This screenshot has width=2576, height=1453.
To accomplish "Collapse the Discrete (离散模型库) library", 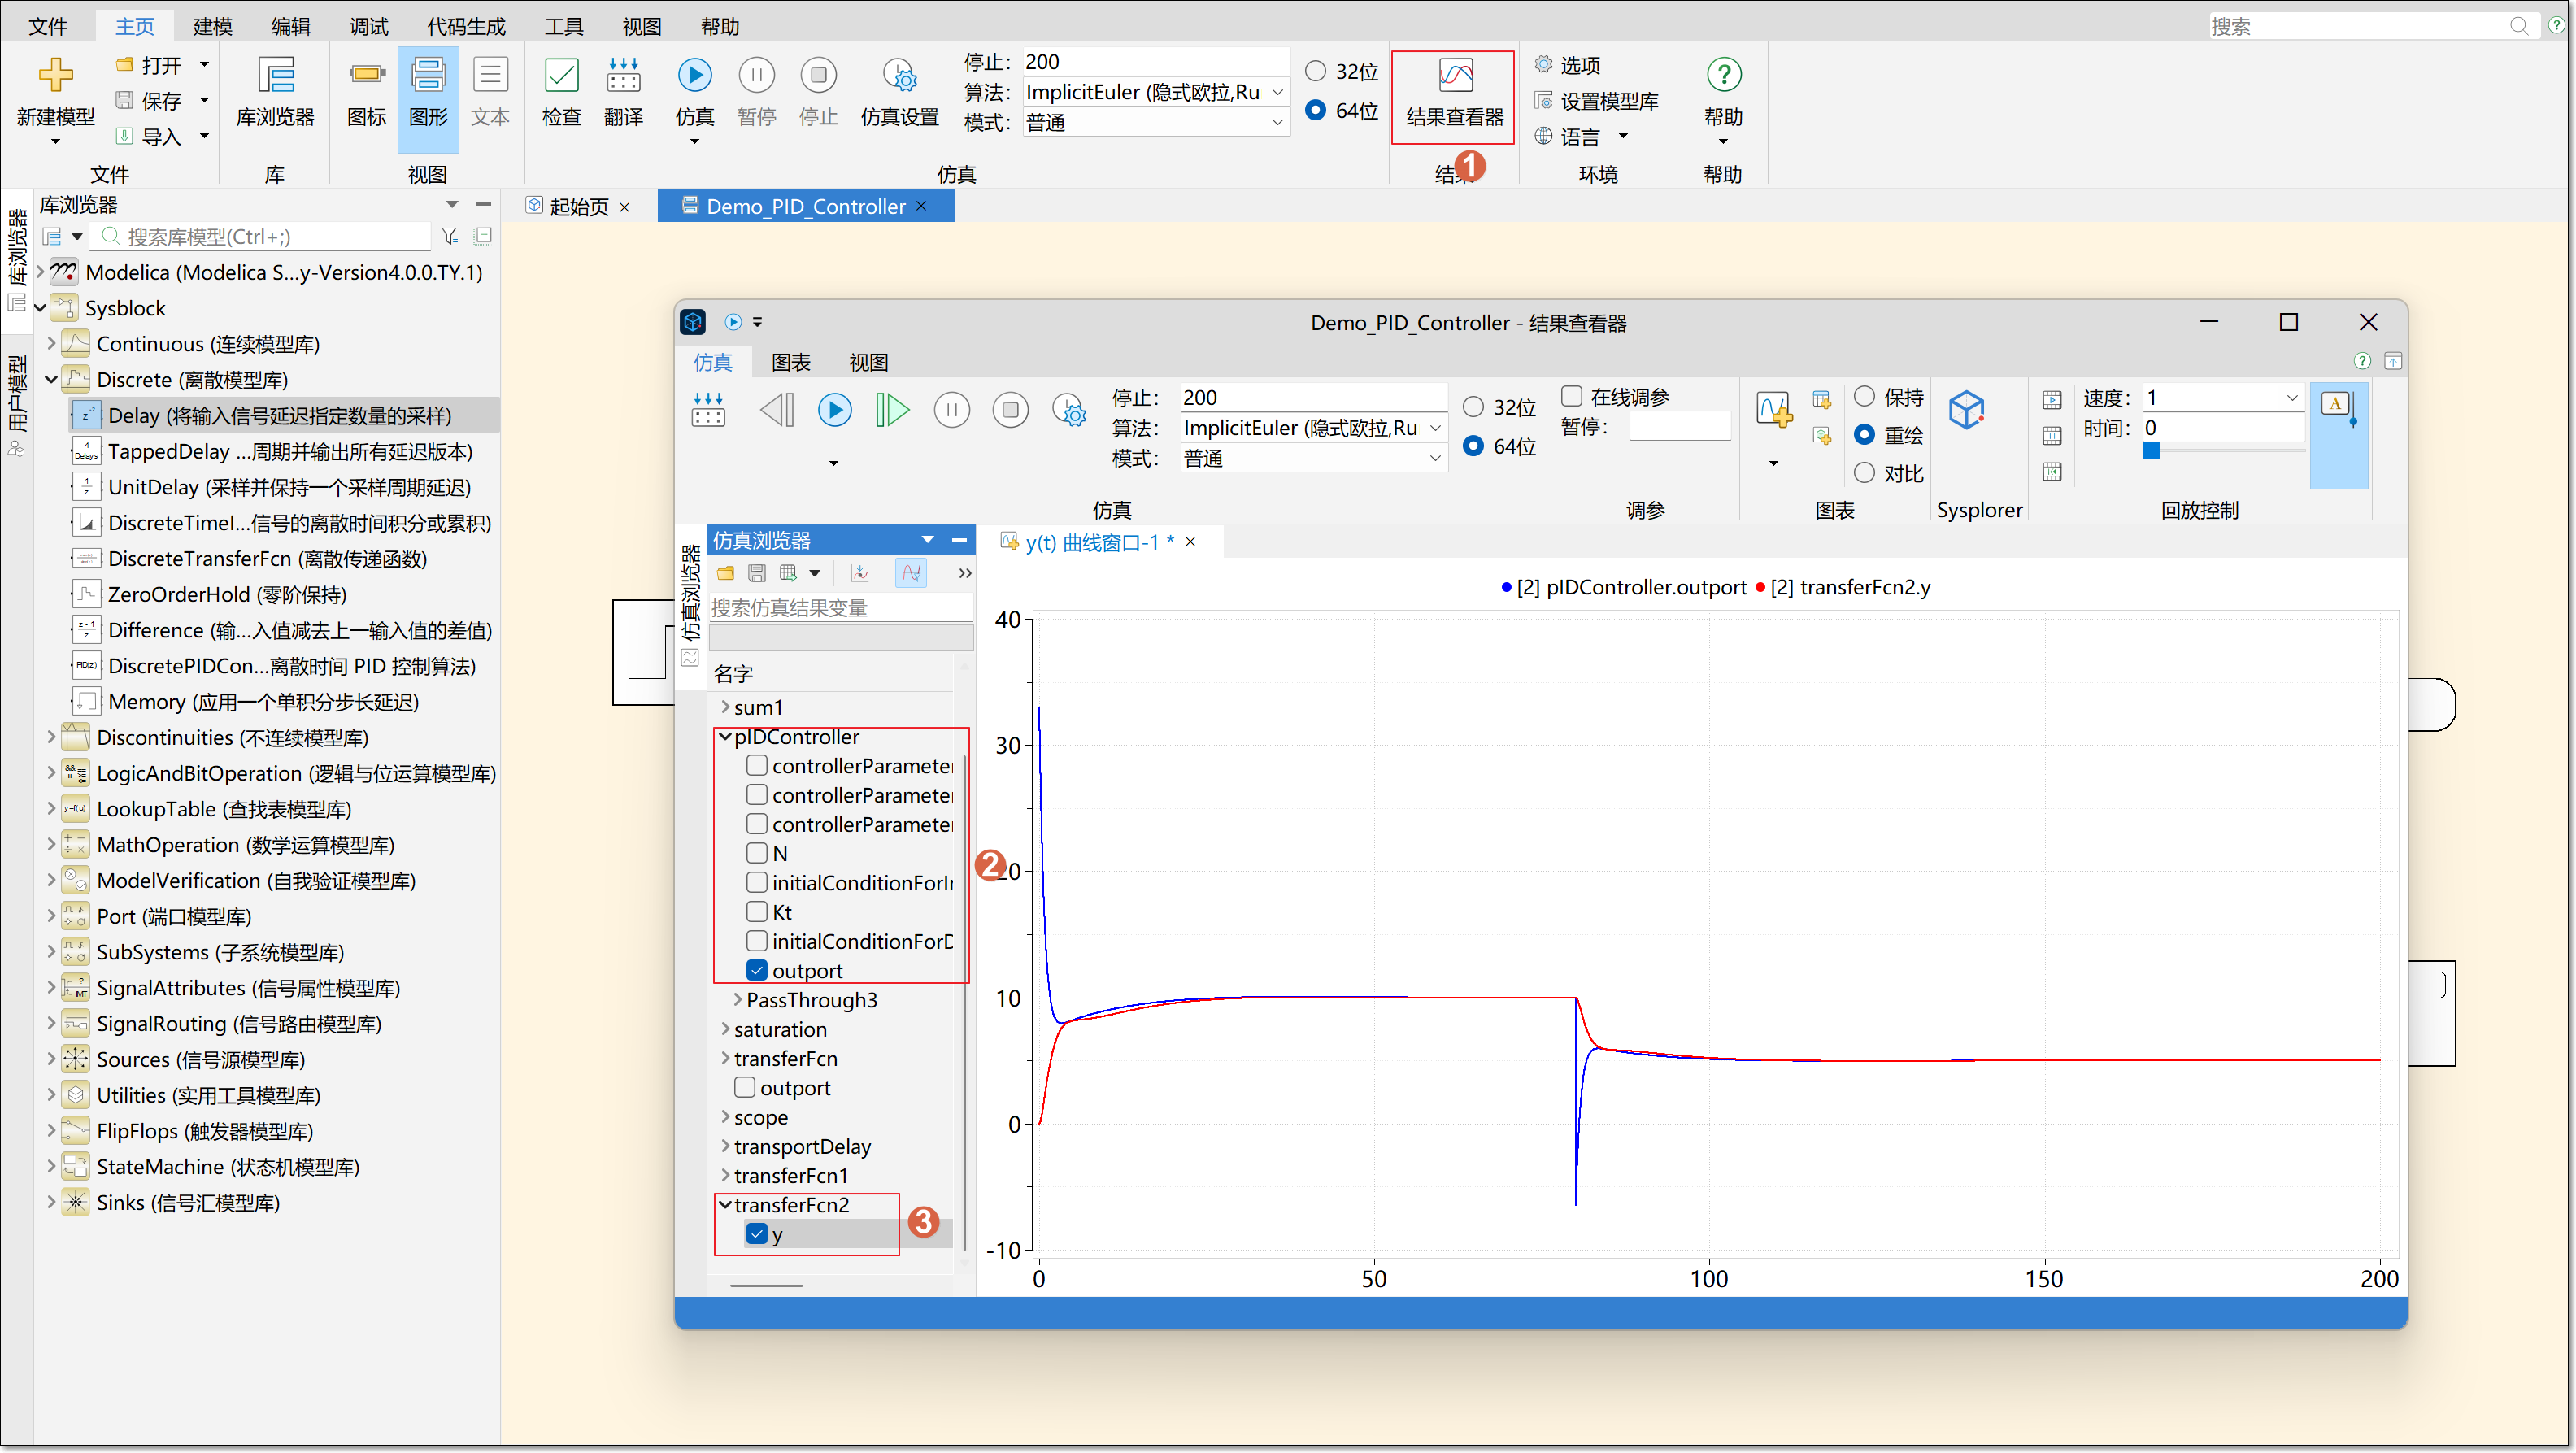I will click(x=51, y=380).
